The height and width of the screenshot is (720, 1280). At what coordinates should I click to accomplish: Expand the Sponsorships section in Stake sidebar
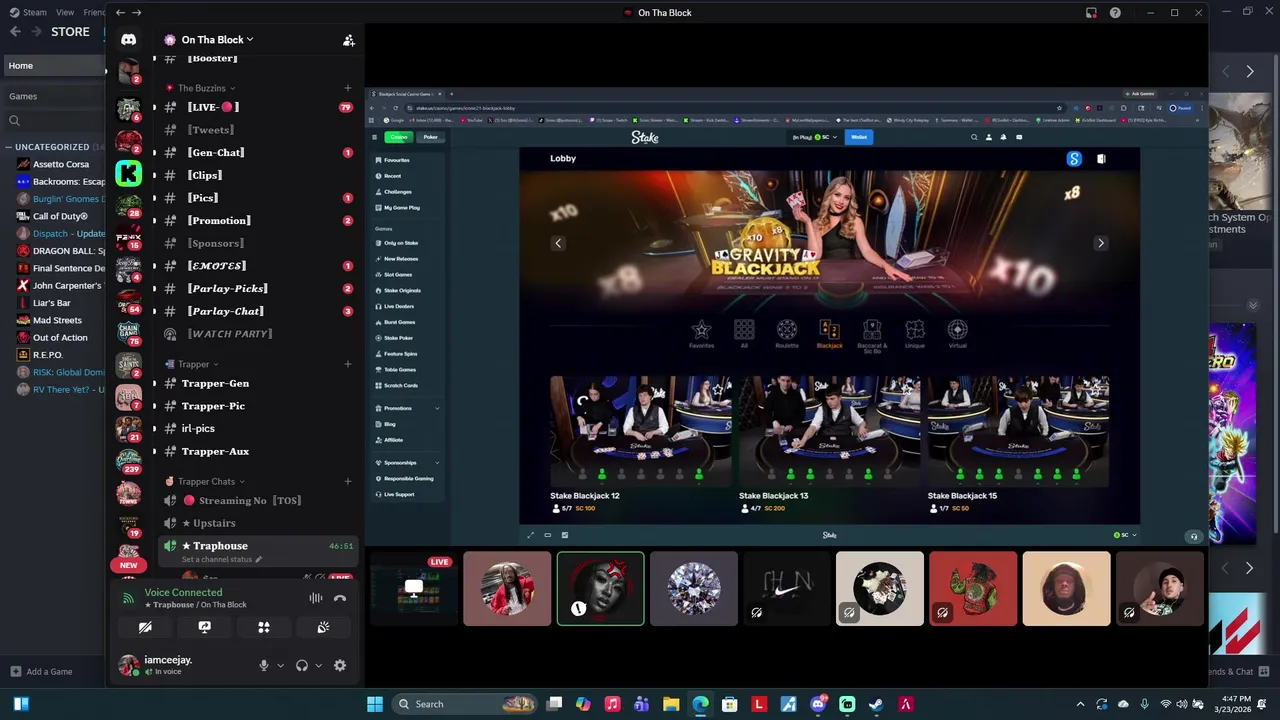pos(437,463)
